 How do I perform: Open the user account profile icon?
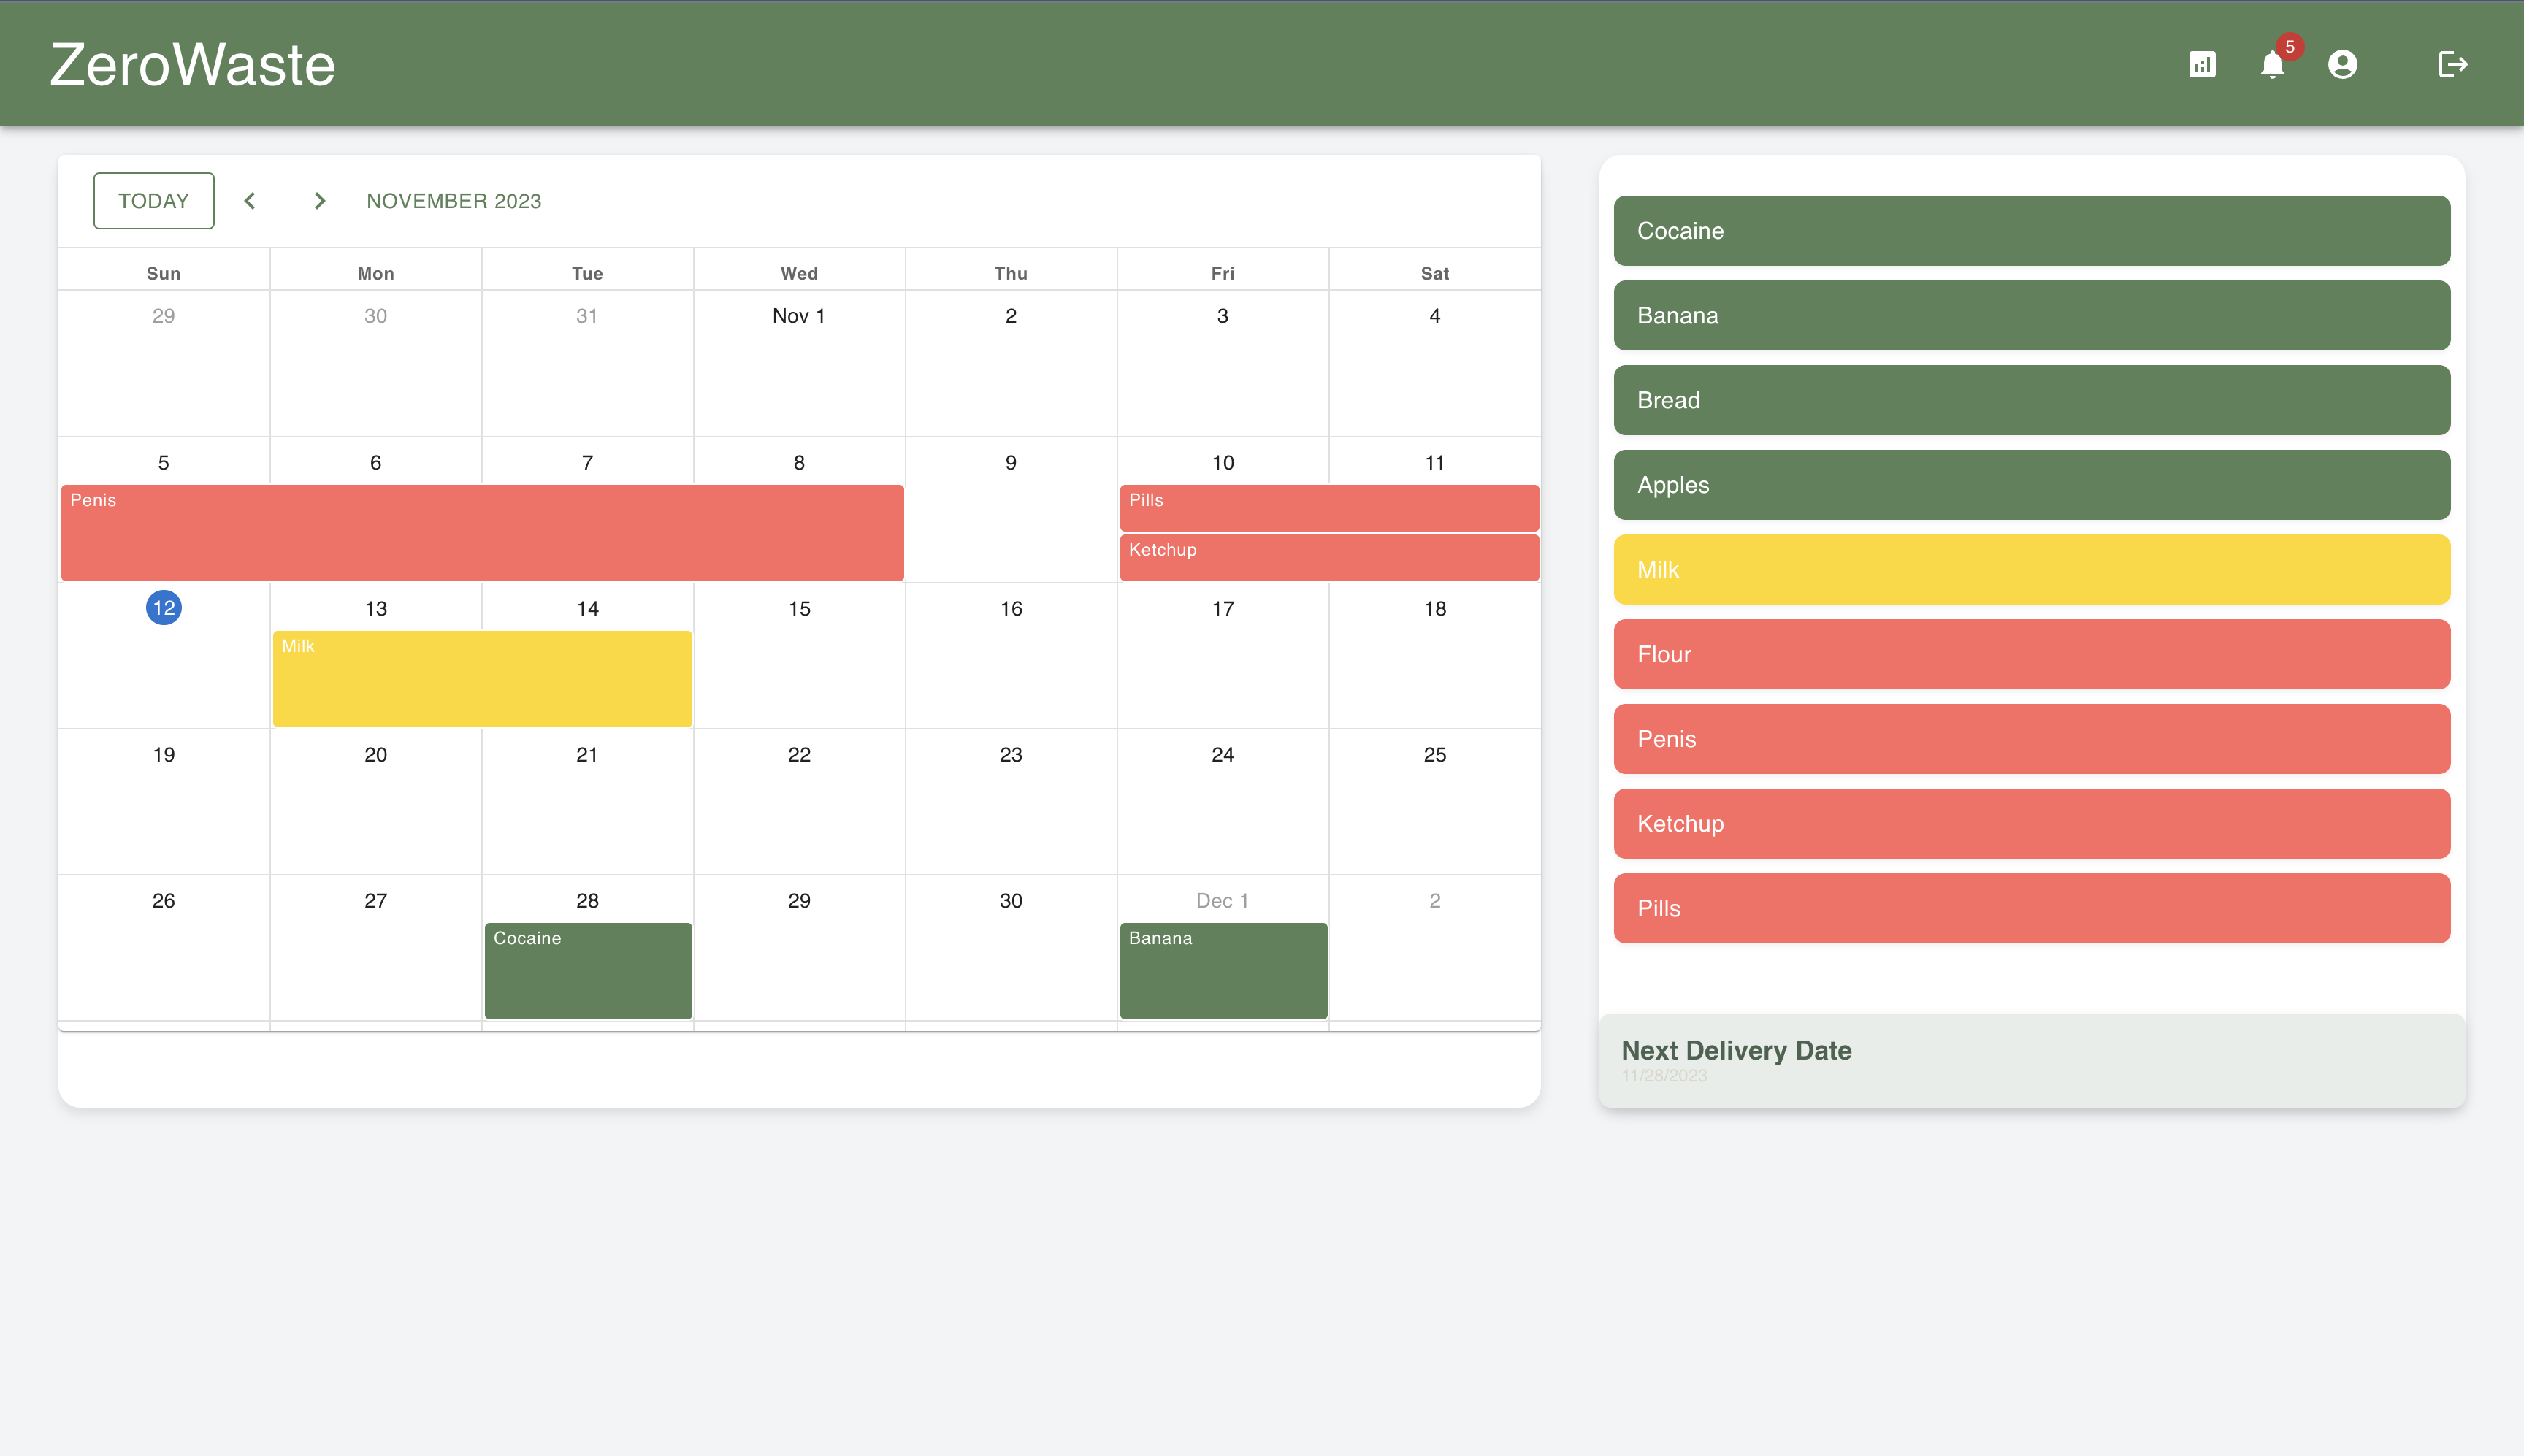tap(2342, 65)
